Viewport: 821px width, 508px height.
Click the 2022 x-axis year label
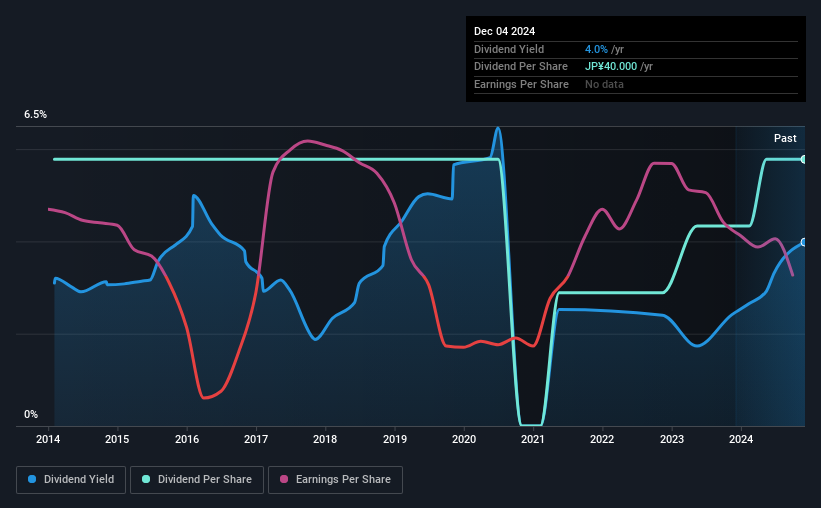pyautogui.click(x=602, y=439)
